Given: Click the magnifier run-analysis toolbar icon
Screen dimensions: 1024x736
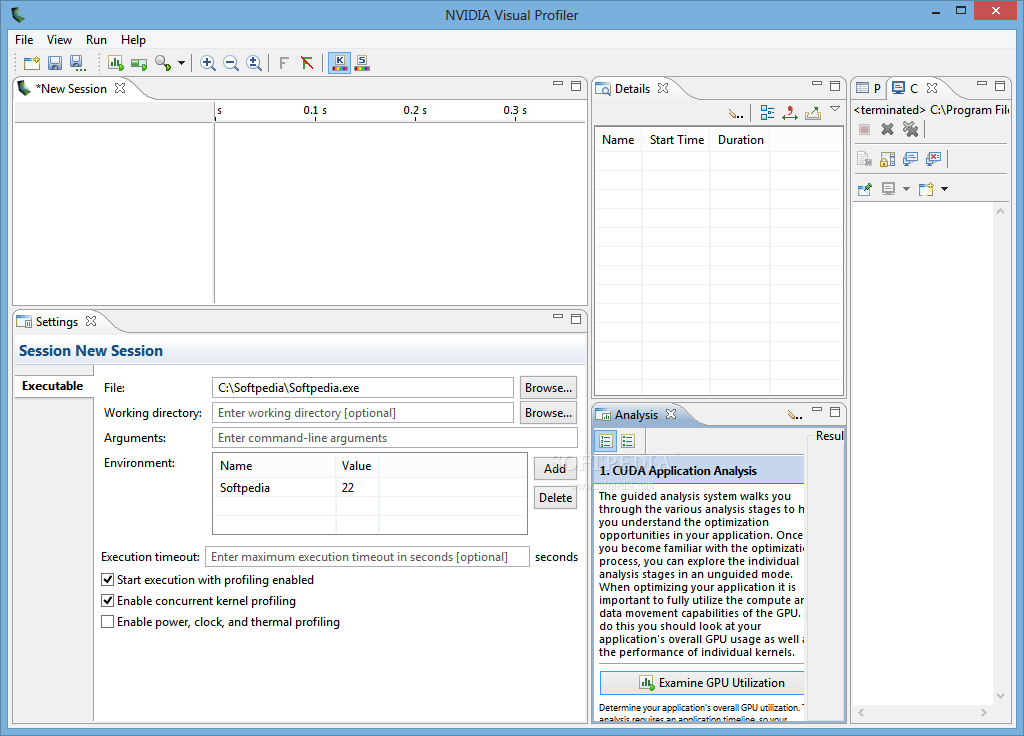Looking at the screenshot, I should pyautogui.click(x=163, y=63).
